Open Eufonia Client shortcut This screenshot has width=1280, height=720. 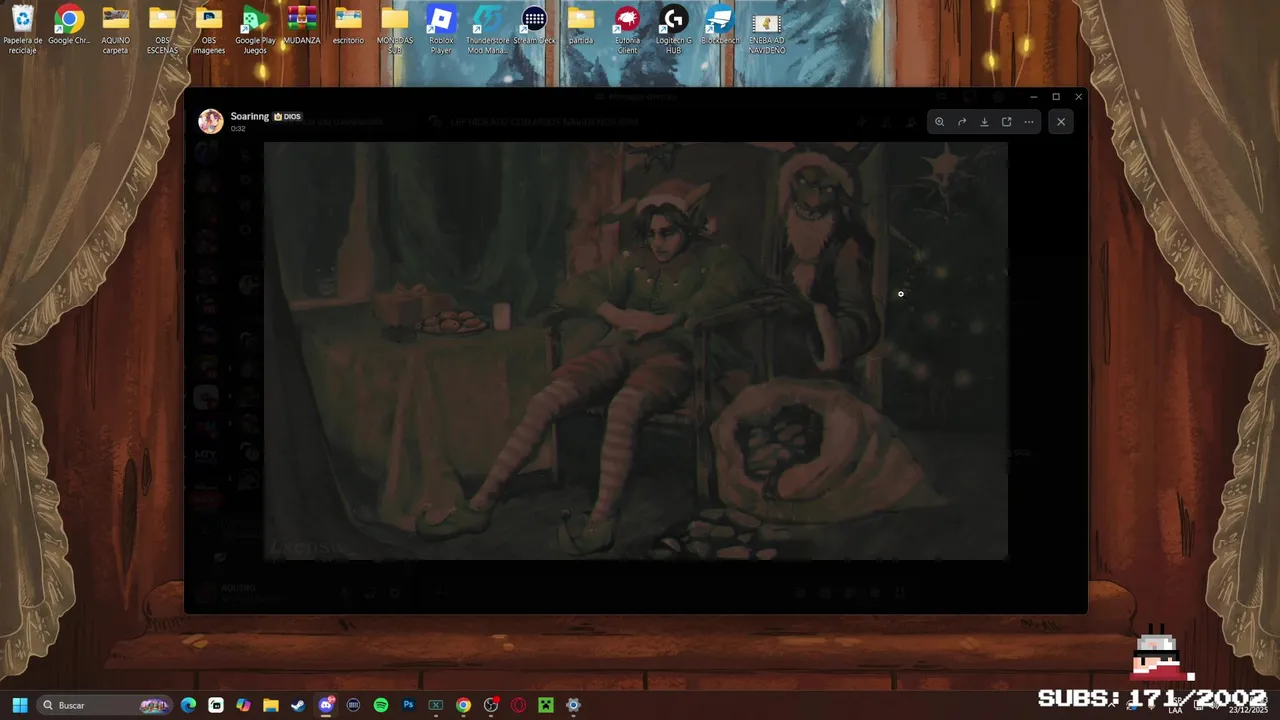tap(627, 30)
